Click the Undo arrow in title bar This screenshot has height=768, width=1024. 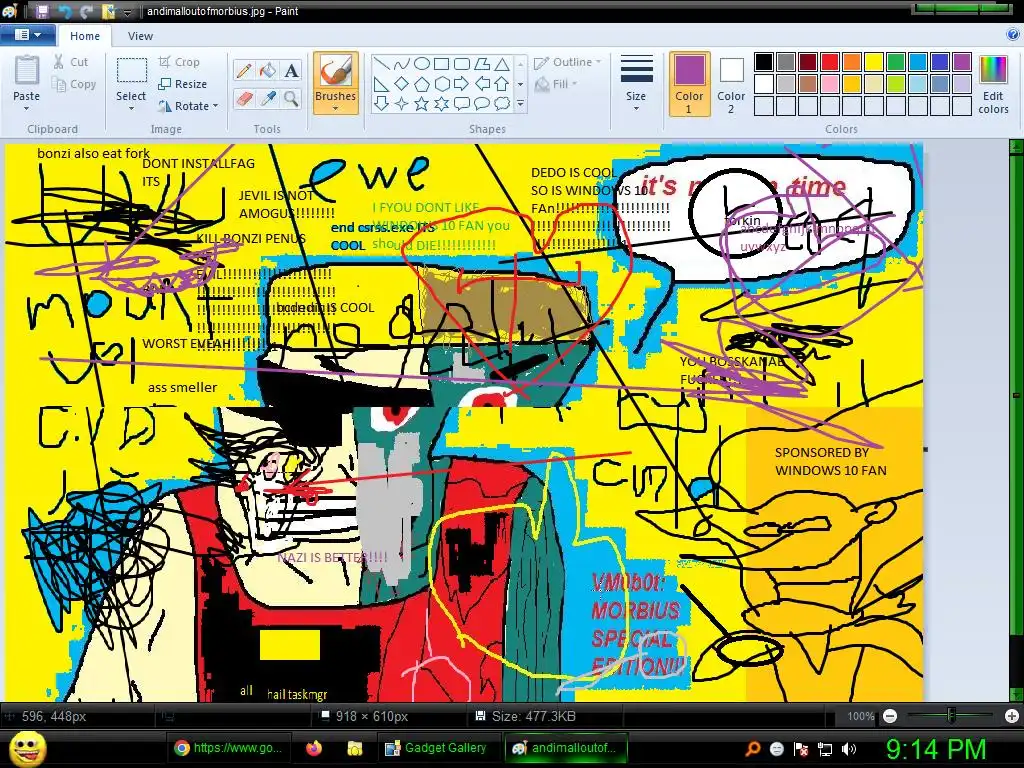[65, 11]
